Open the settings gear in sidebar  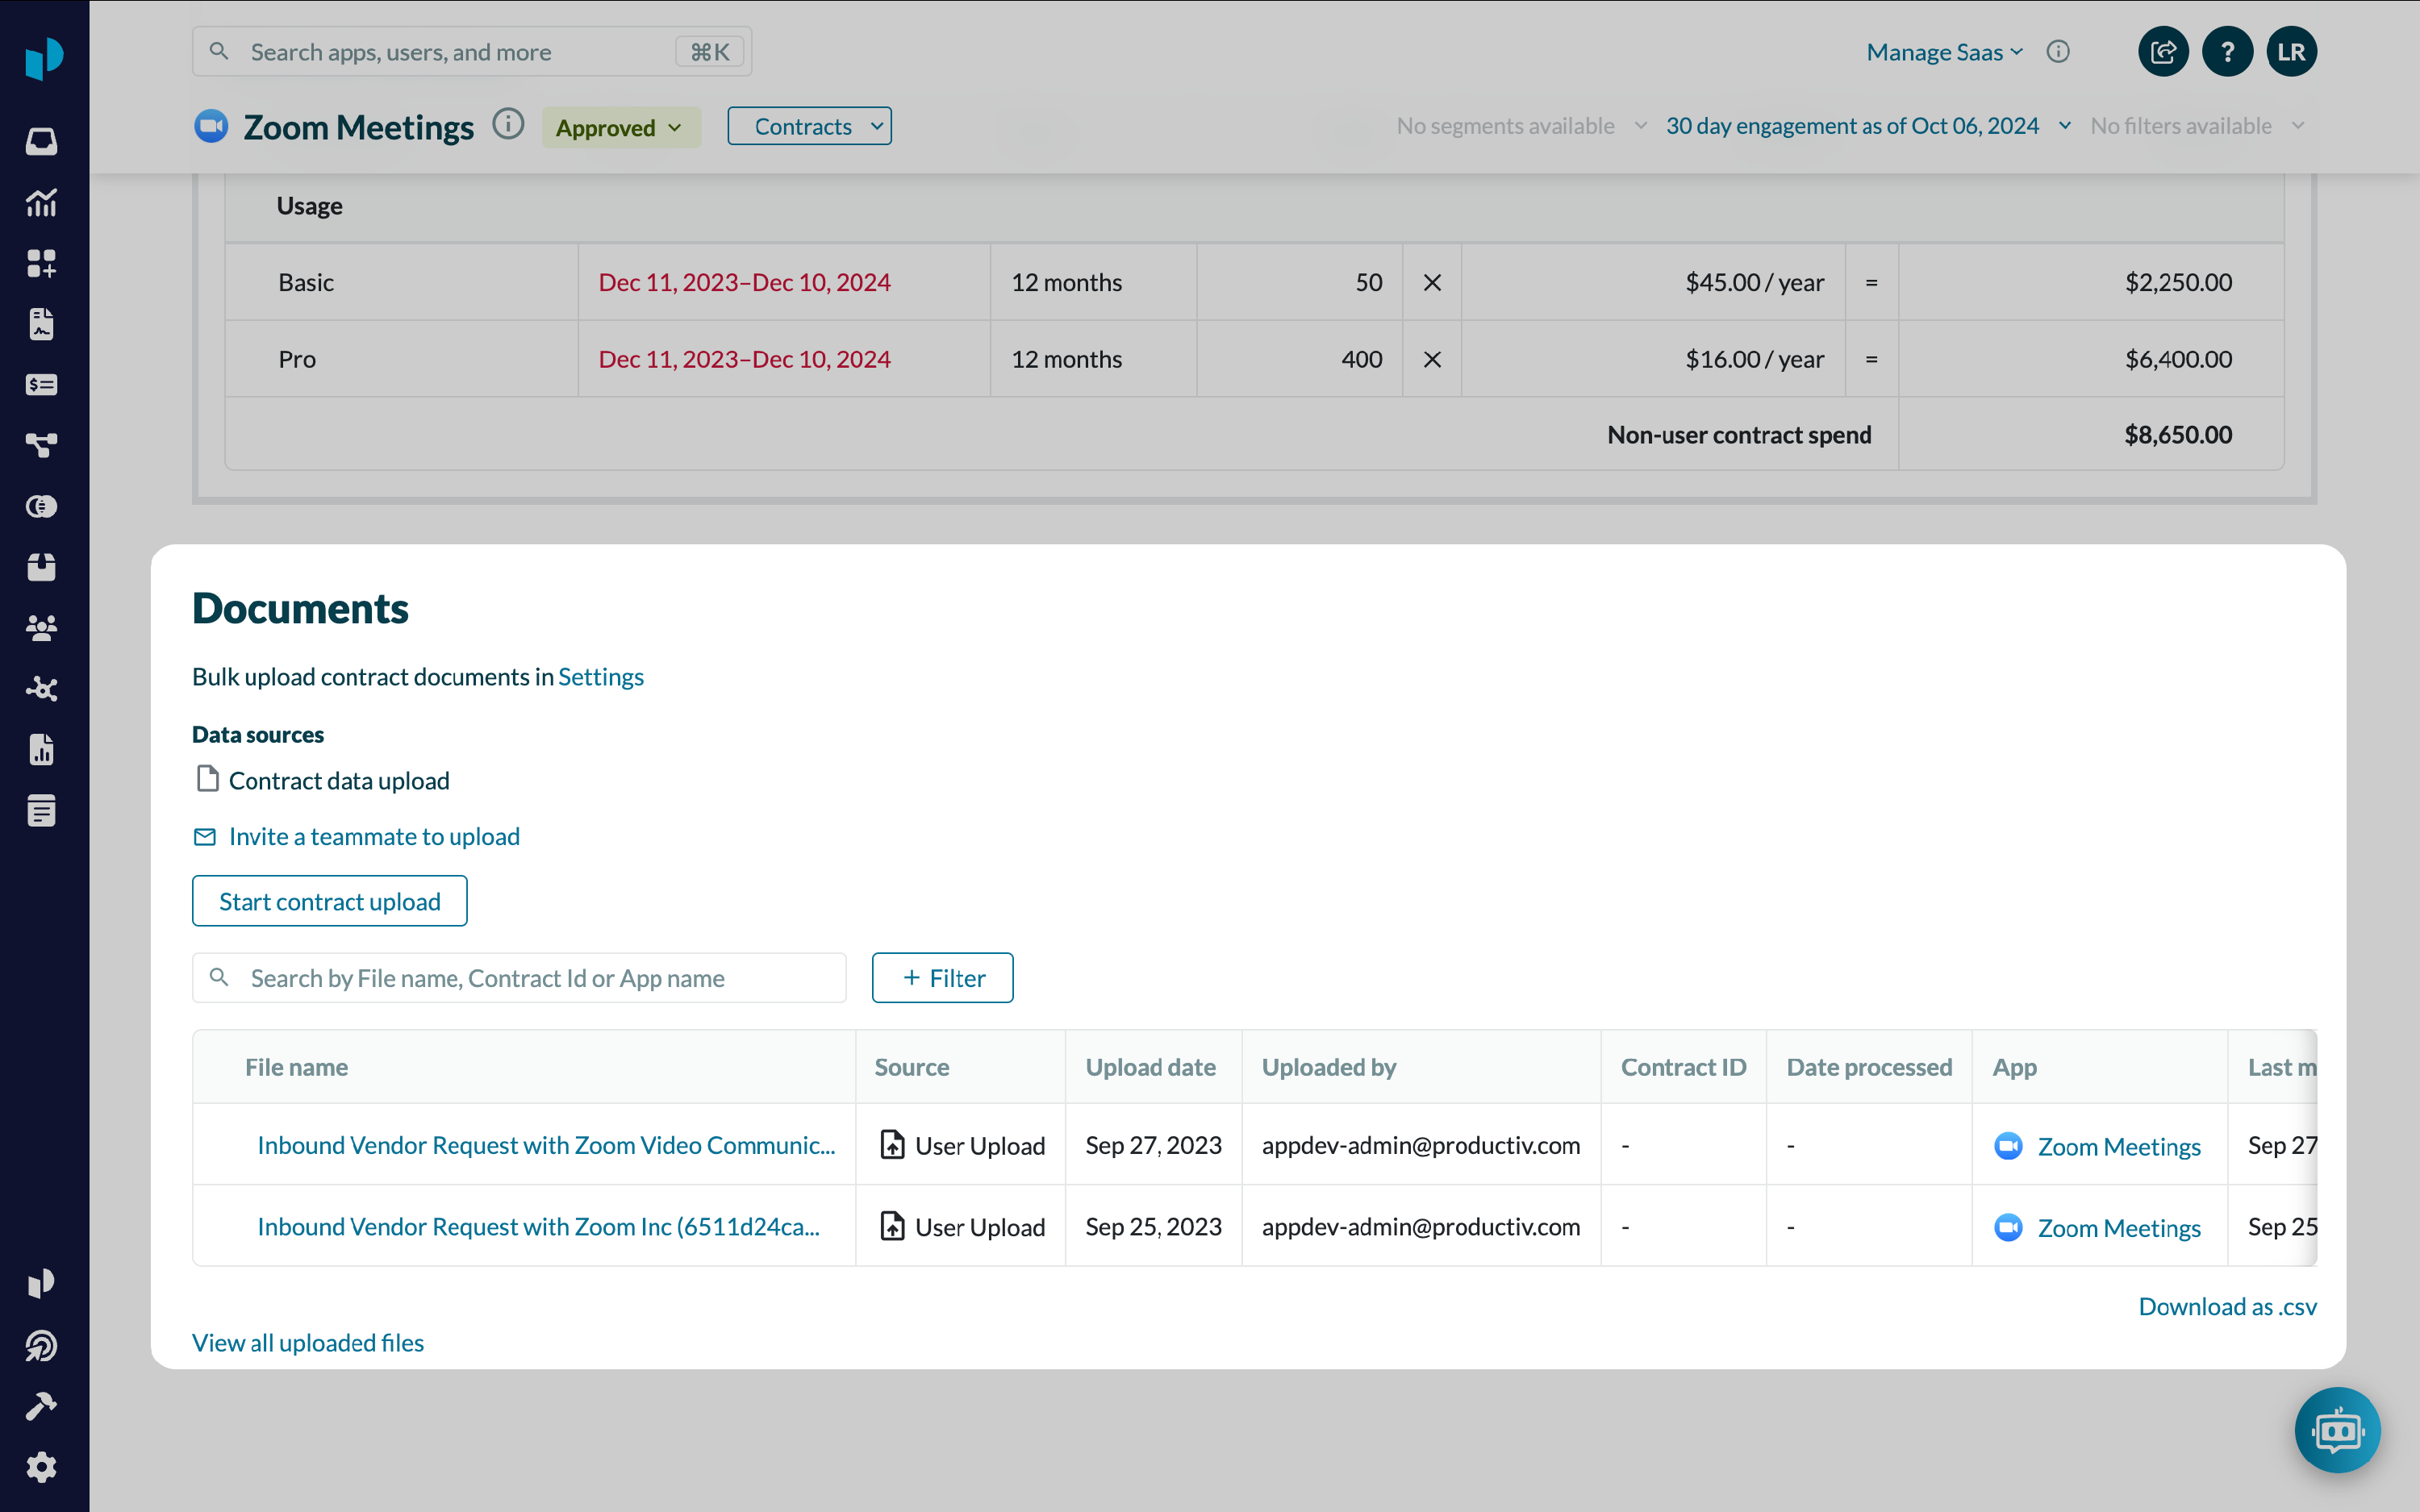point(41,1467)
